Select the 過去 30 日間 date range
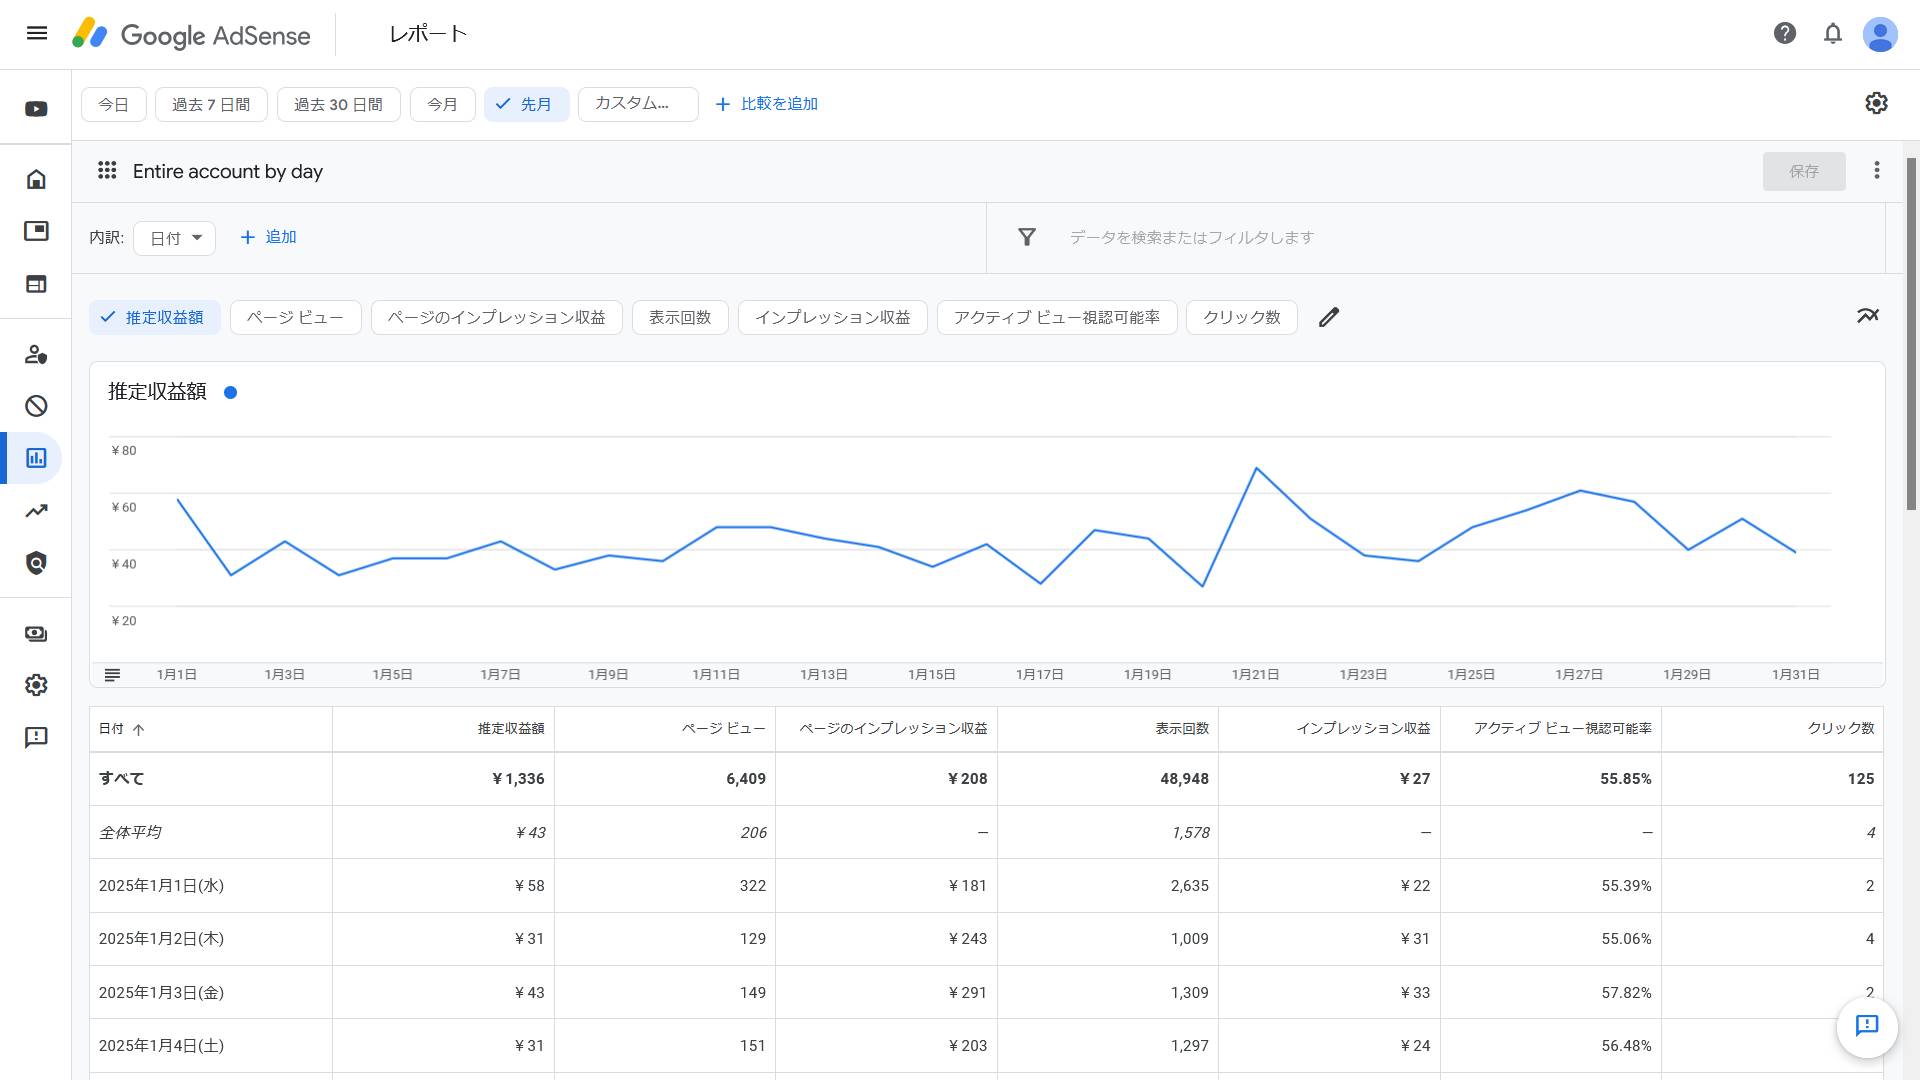Screen dimensions: 1920x1080 click(x=338, y=104)
